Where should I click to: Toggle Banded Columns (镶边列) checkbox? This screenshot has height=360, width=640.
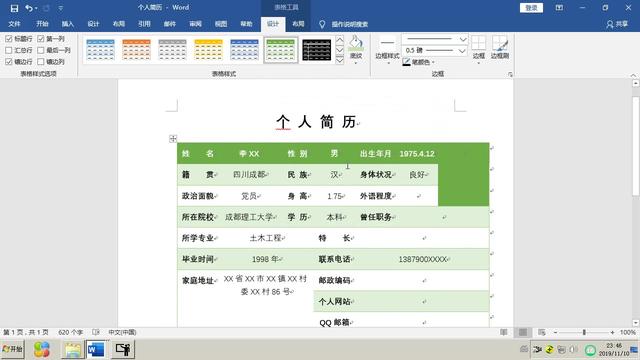[x=40, y=62]
